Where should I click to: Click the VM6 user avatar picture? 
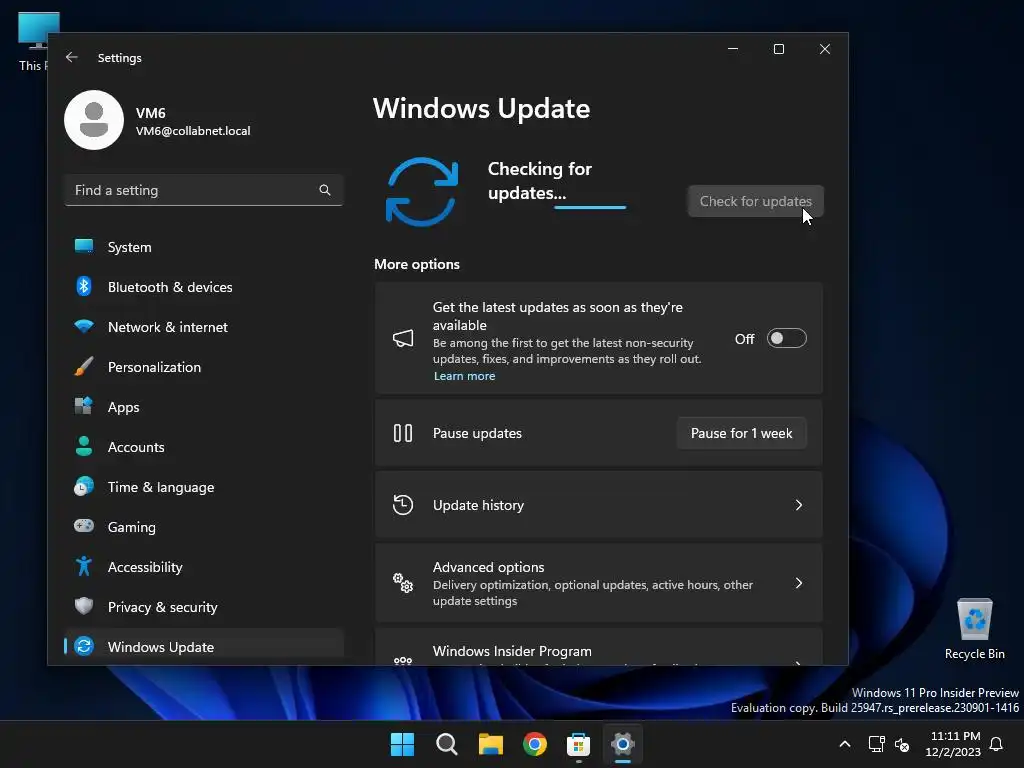tap(94, 120)
